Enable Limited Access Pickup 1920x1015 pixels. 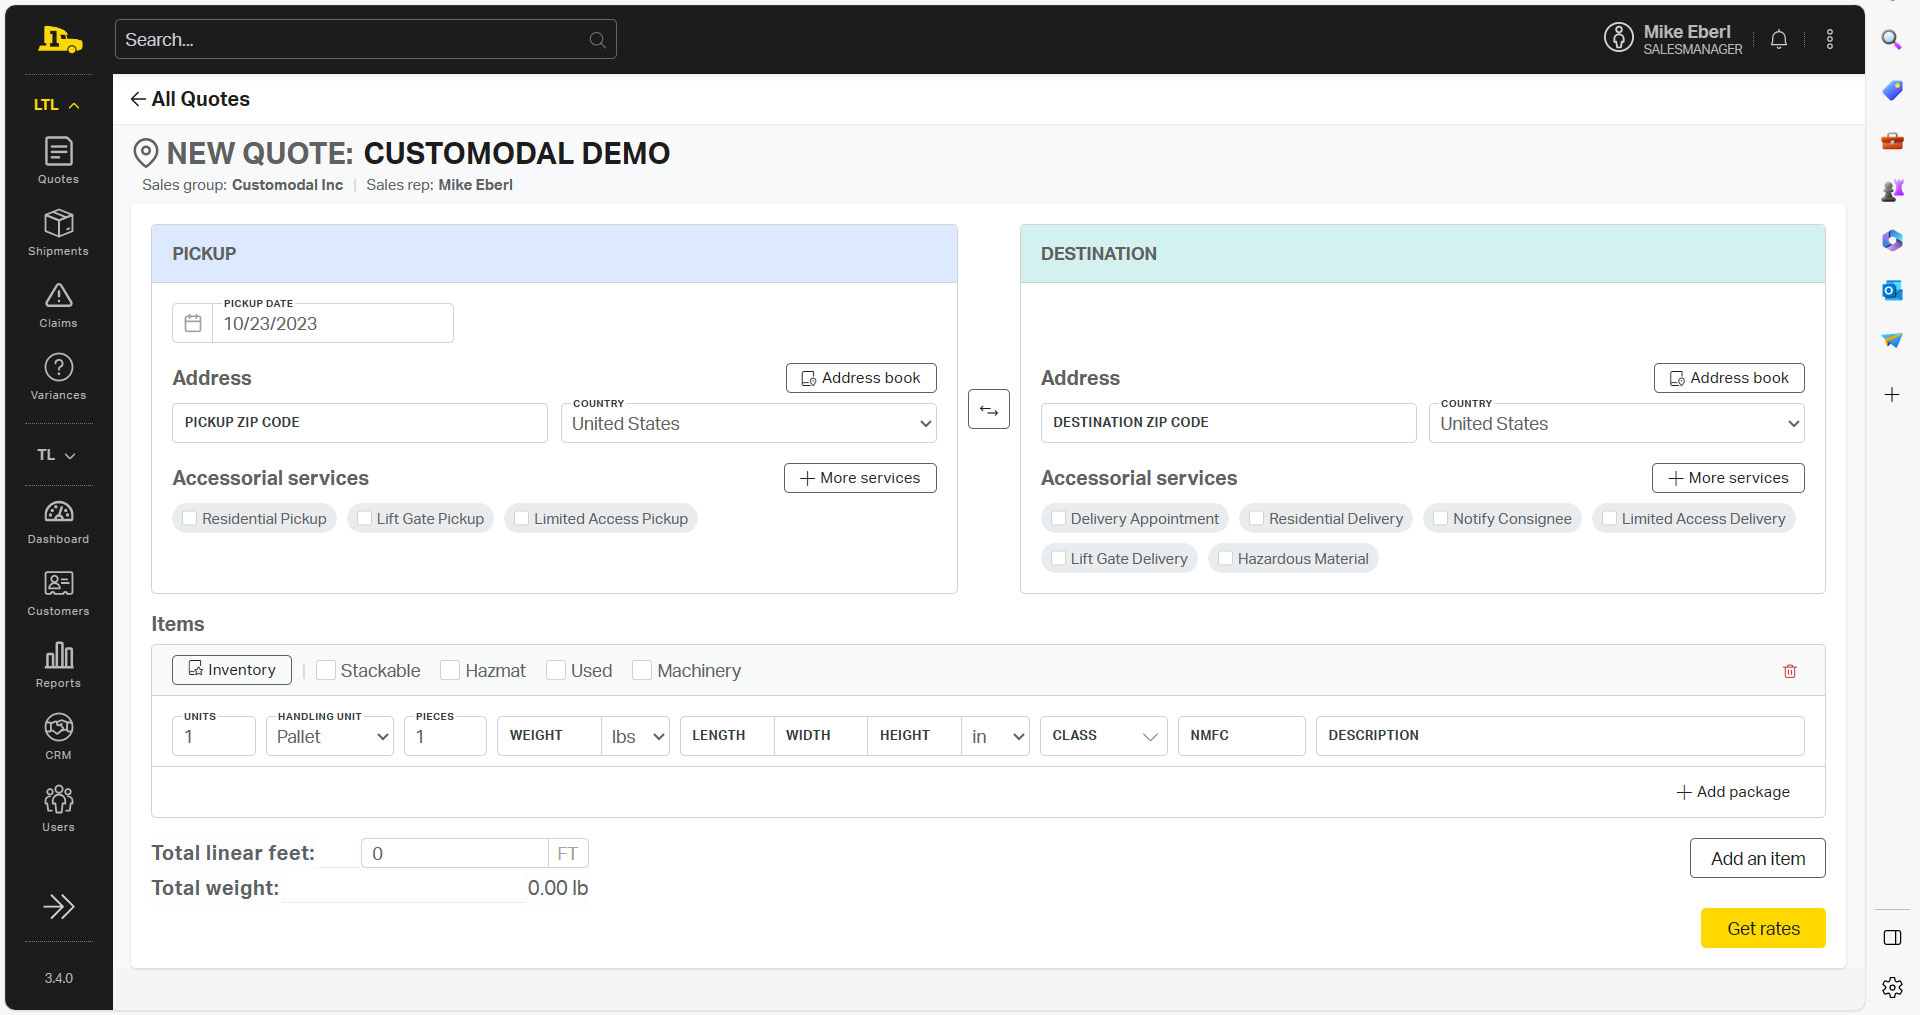(x=522, y=518)
